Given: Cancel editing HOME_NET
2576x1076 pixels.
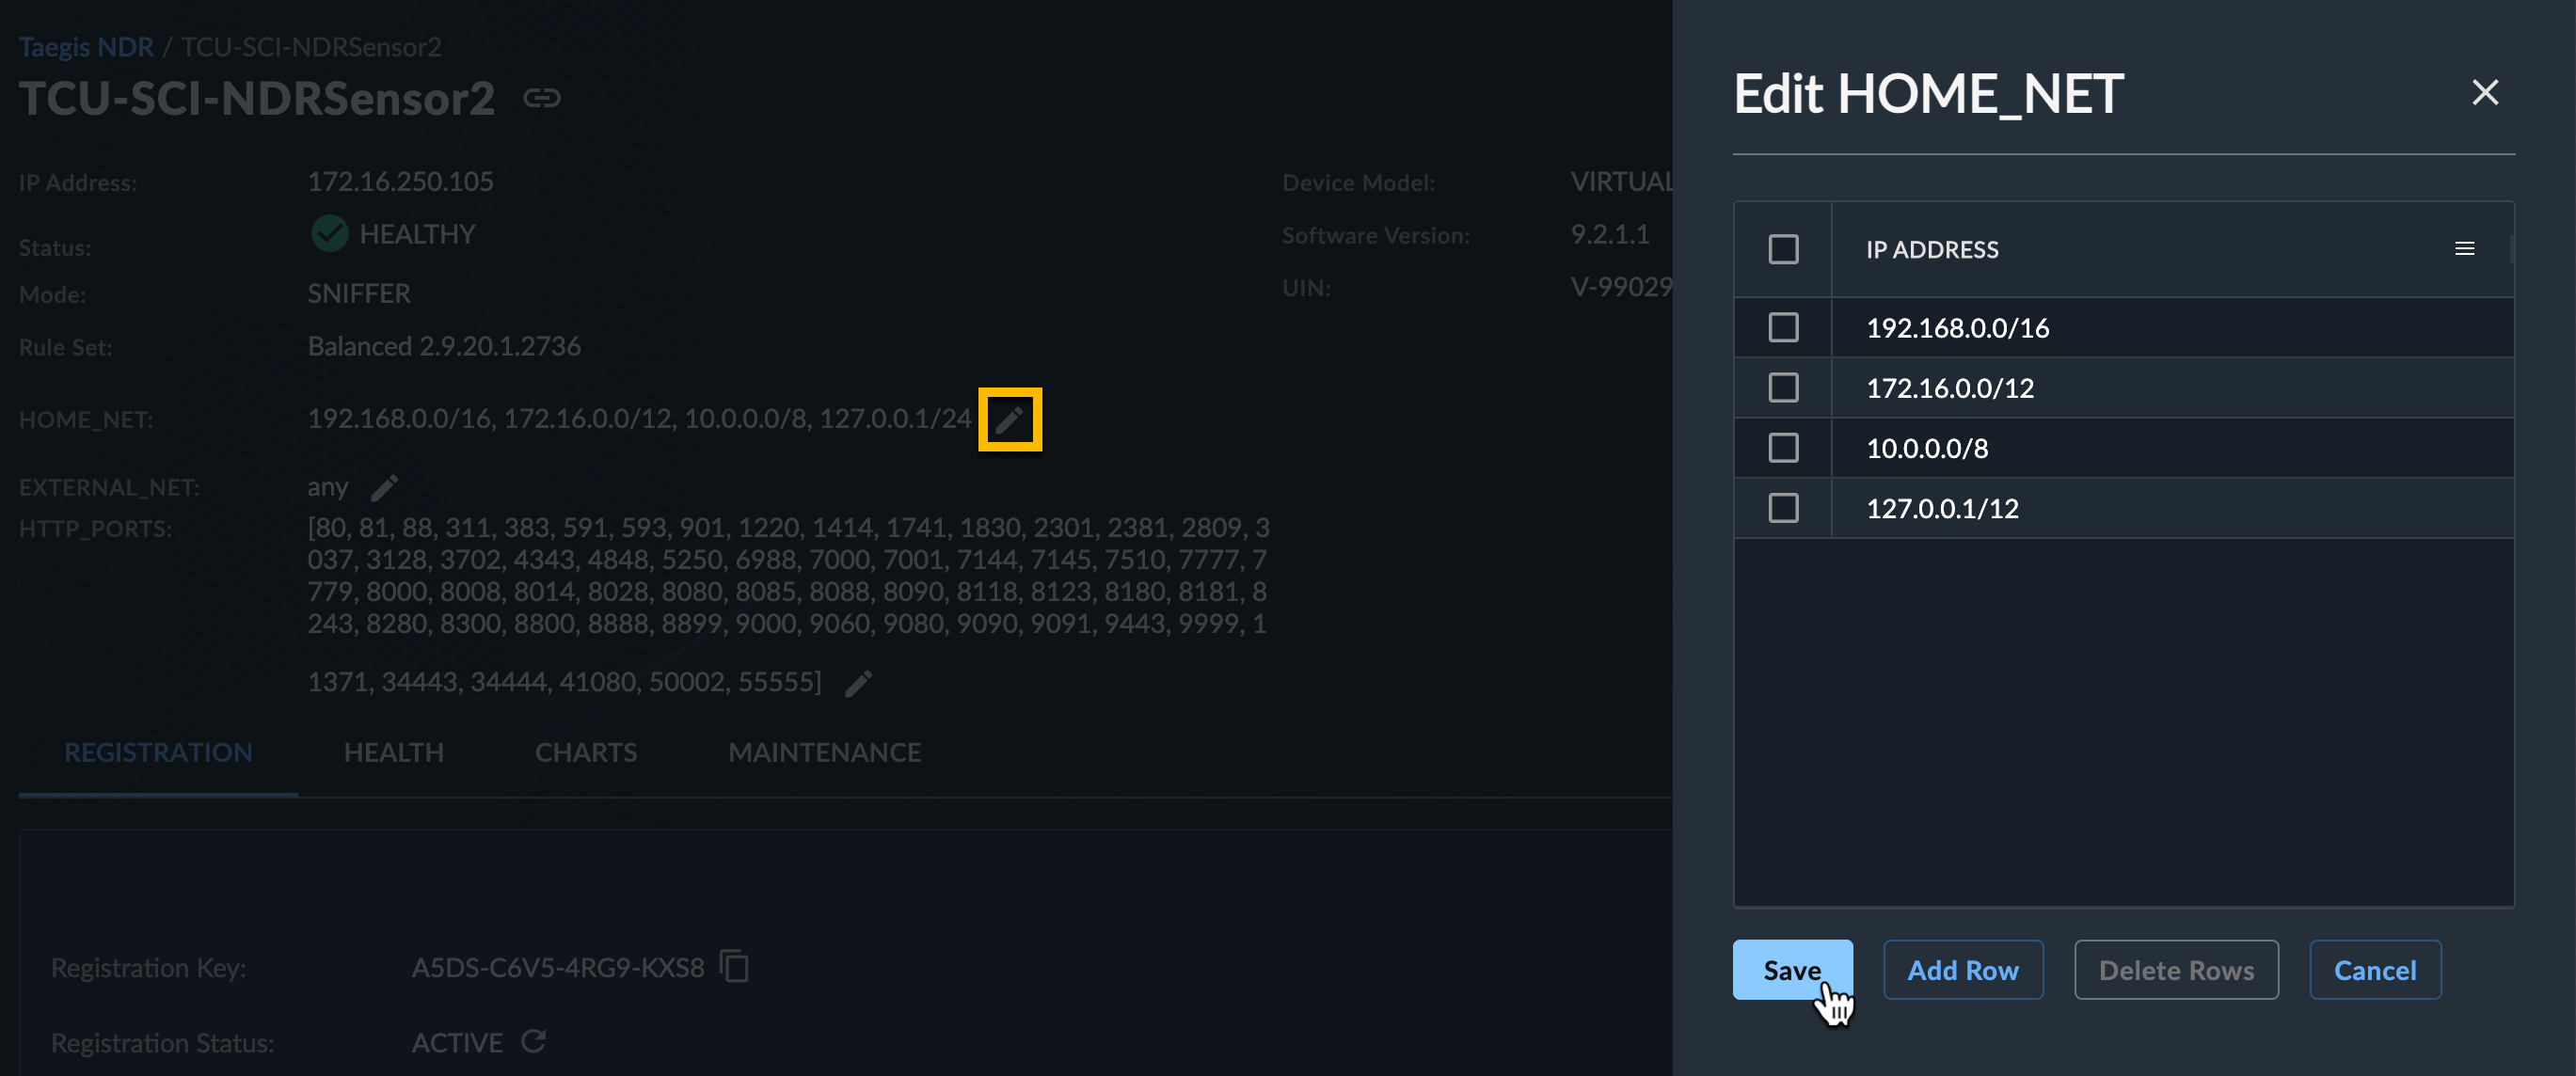Looking at the screenshot, I should coord(2375,969).
